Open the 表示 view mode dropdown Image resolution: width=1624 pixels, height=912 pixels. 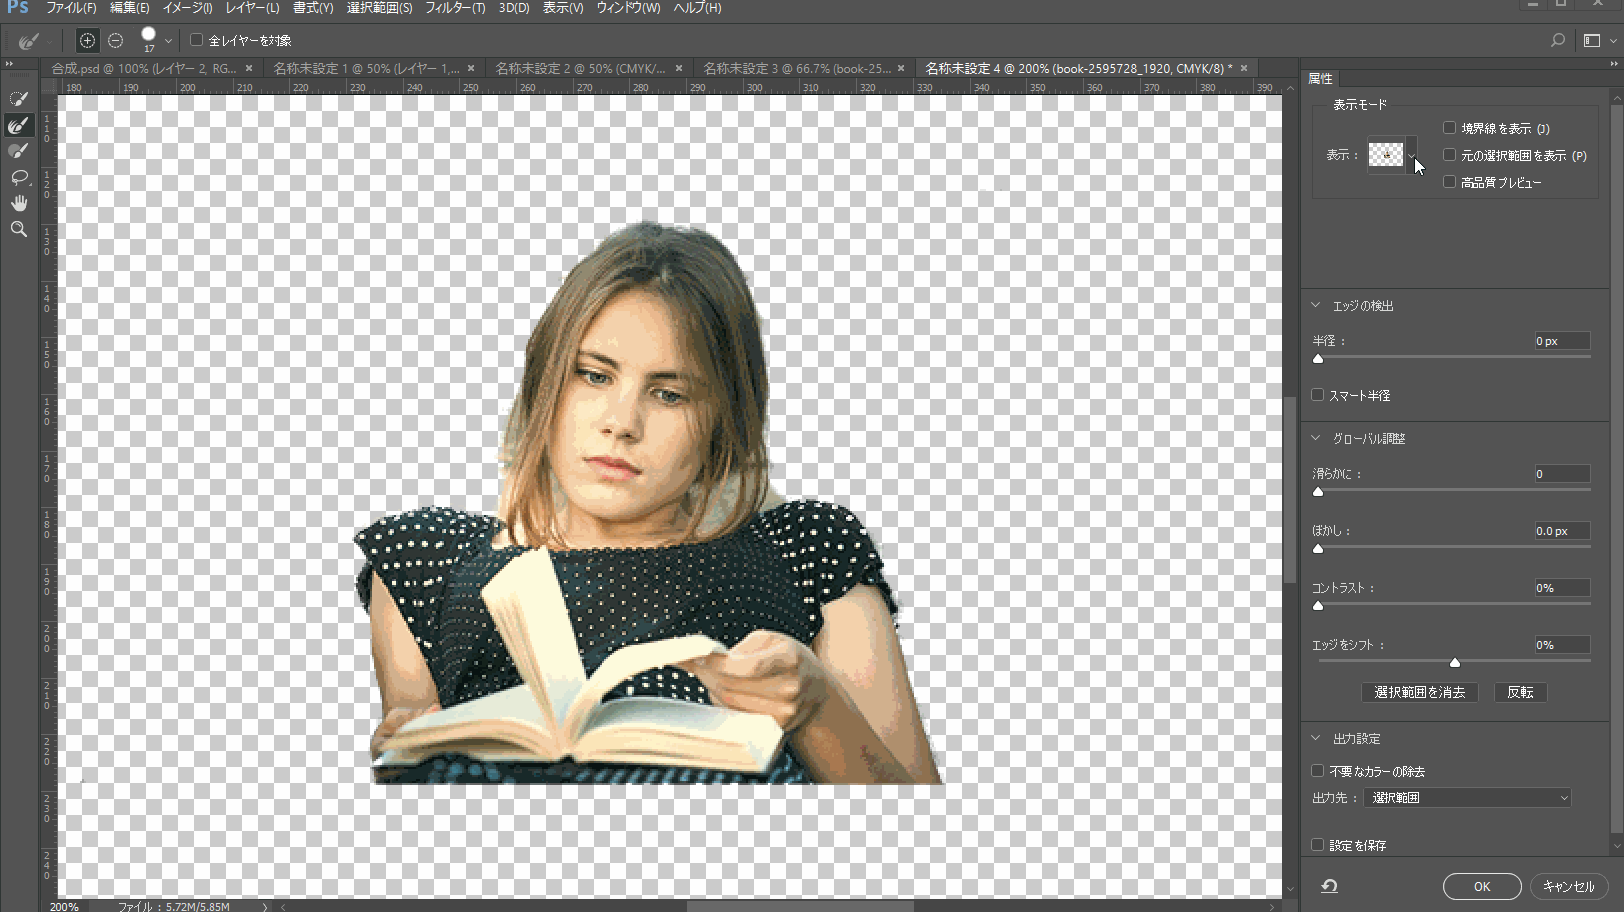coord(1392,155)
